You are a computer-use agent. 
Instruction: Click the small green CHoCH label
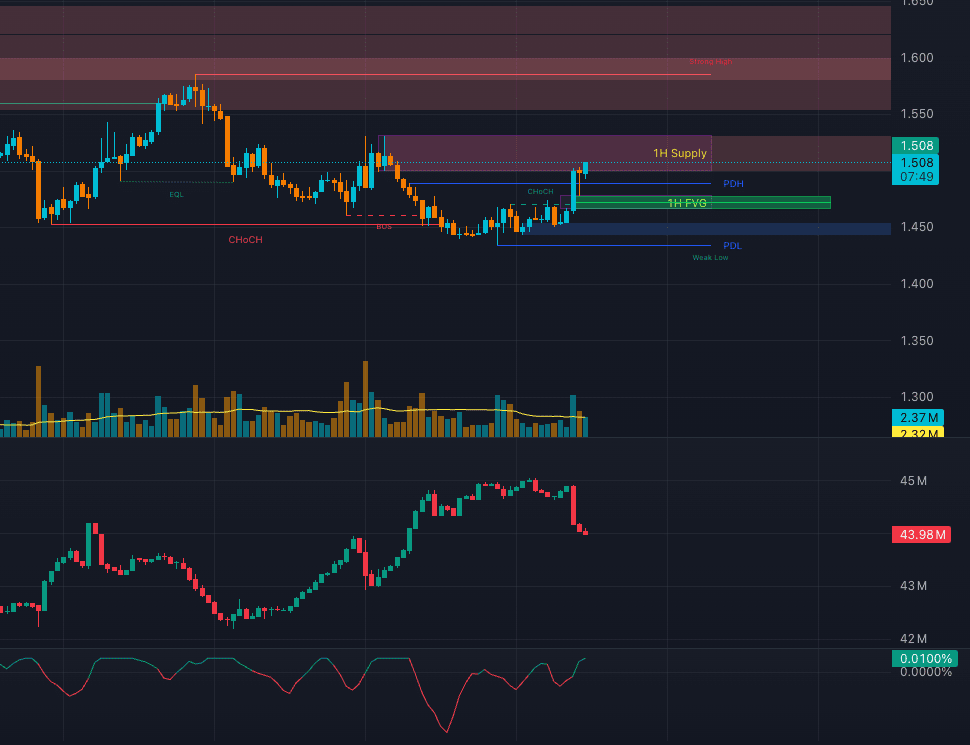tap(540, 191)
